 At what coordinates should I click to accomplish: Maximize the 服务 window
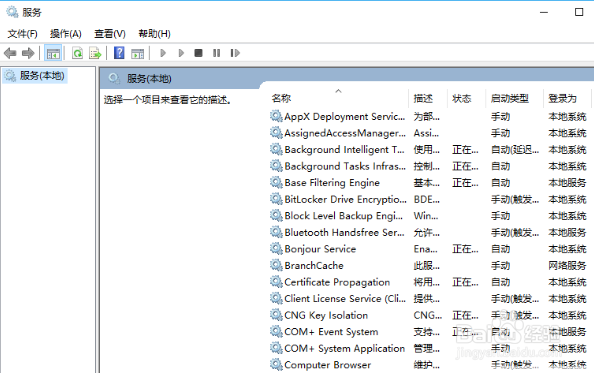[579, 12]
